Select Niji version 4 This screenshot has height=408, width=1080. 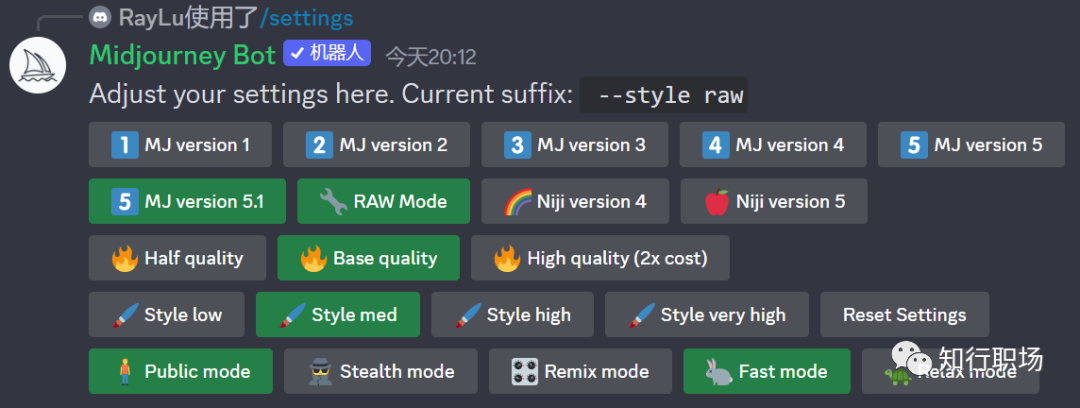pos(575,201)
